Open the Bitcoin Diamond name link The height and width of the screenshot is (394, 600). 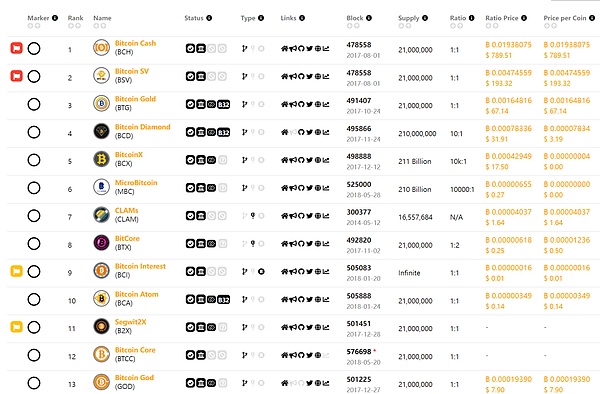coord(142,127)
